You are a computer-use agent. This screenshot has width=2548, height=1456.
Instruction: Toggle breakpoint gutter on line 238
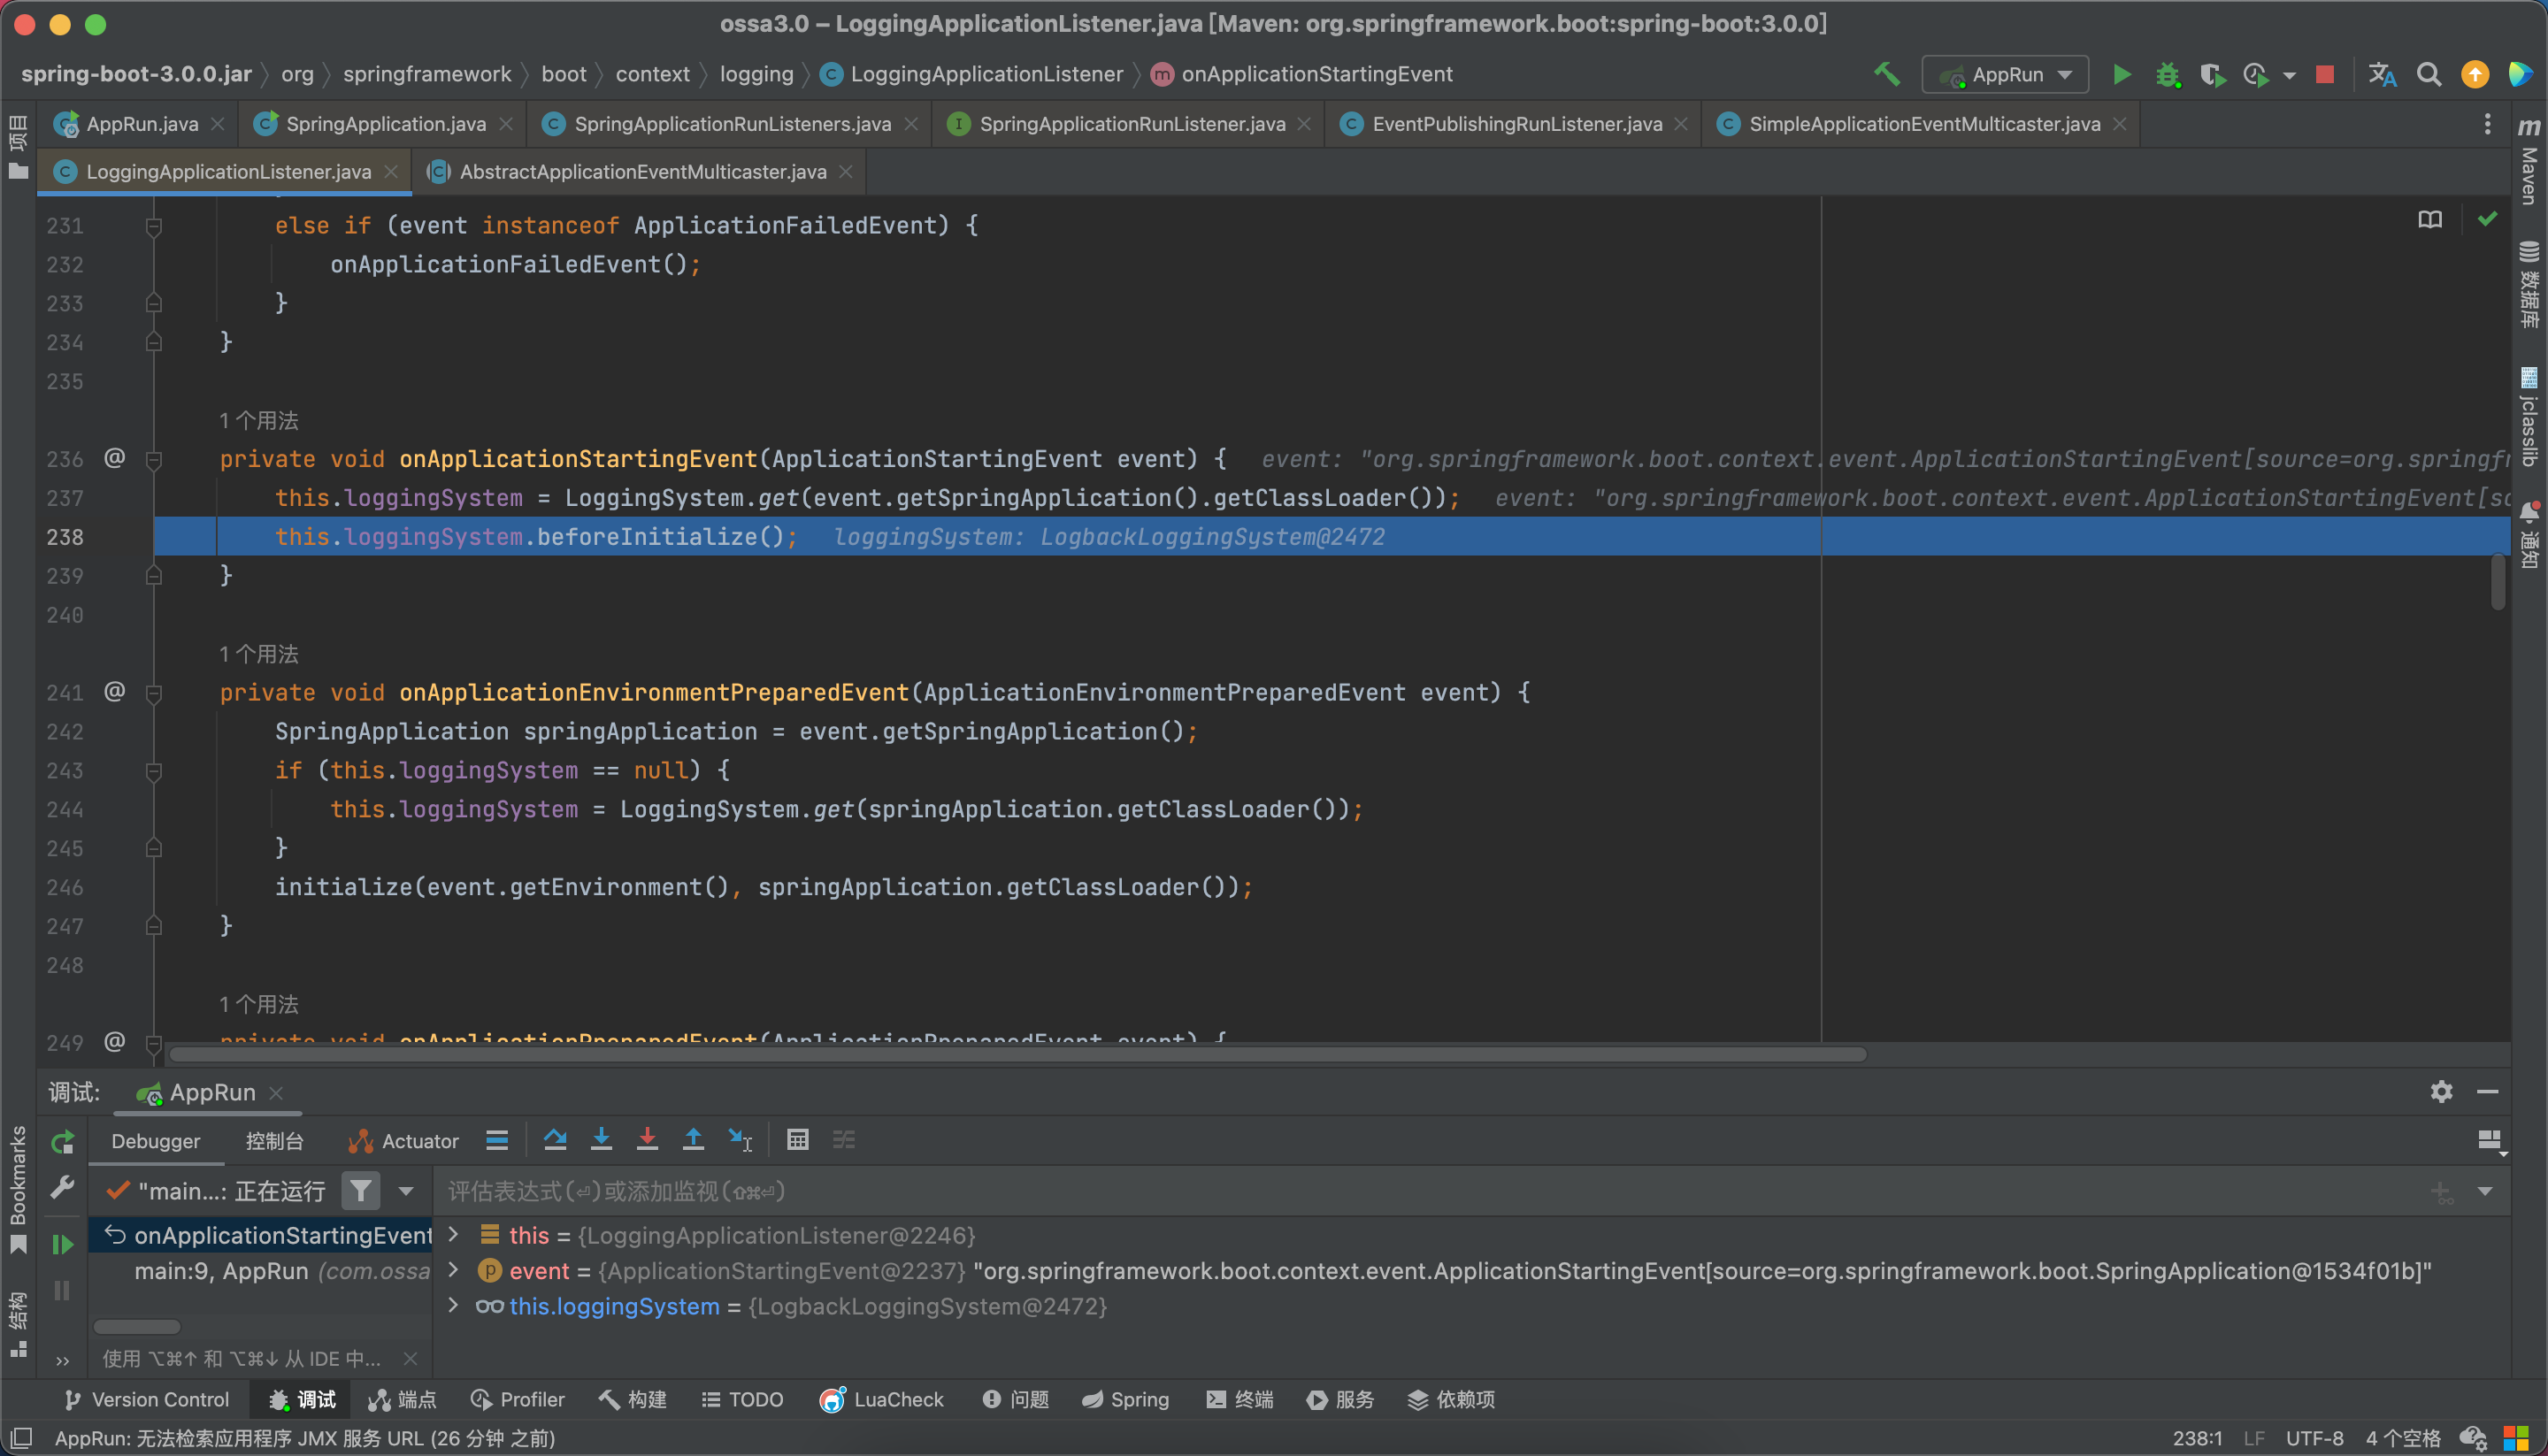(x=115, y=537)
